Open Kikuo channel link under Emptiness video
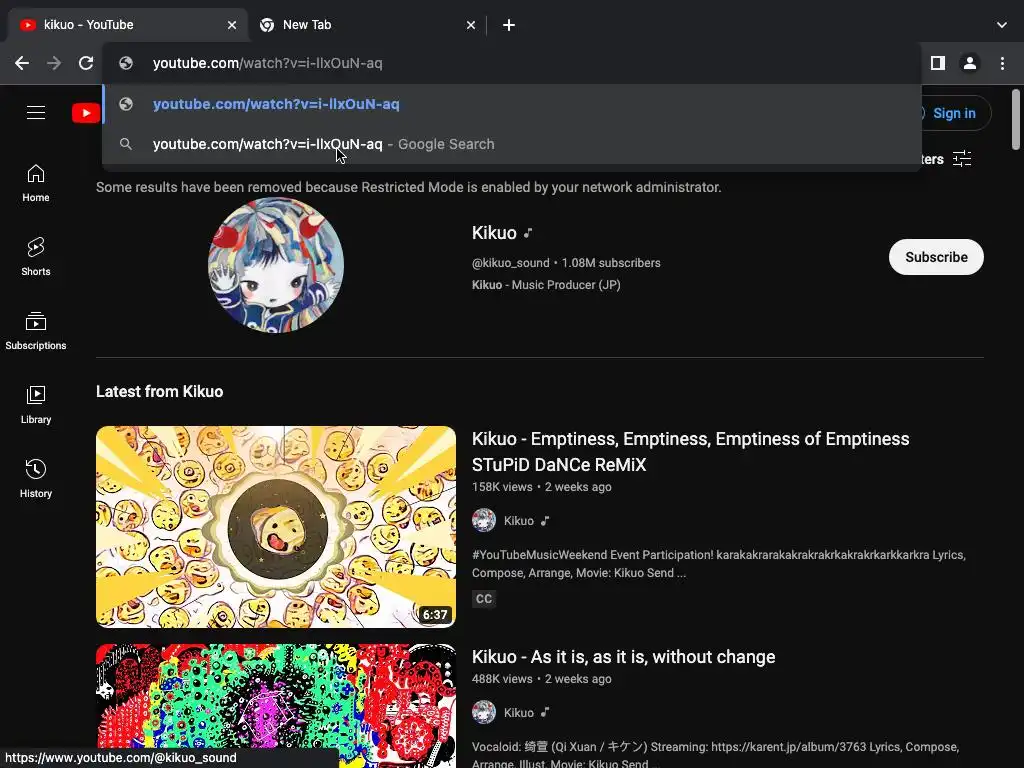Viewport: 1024px width, 768px height. (x=519, y=520)
